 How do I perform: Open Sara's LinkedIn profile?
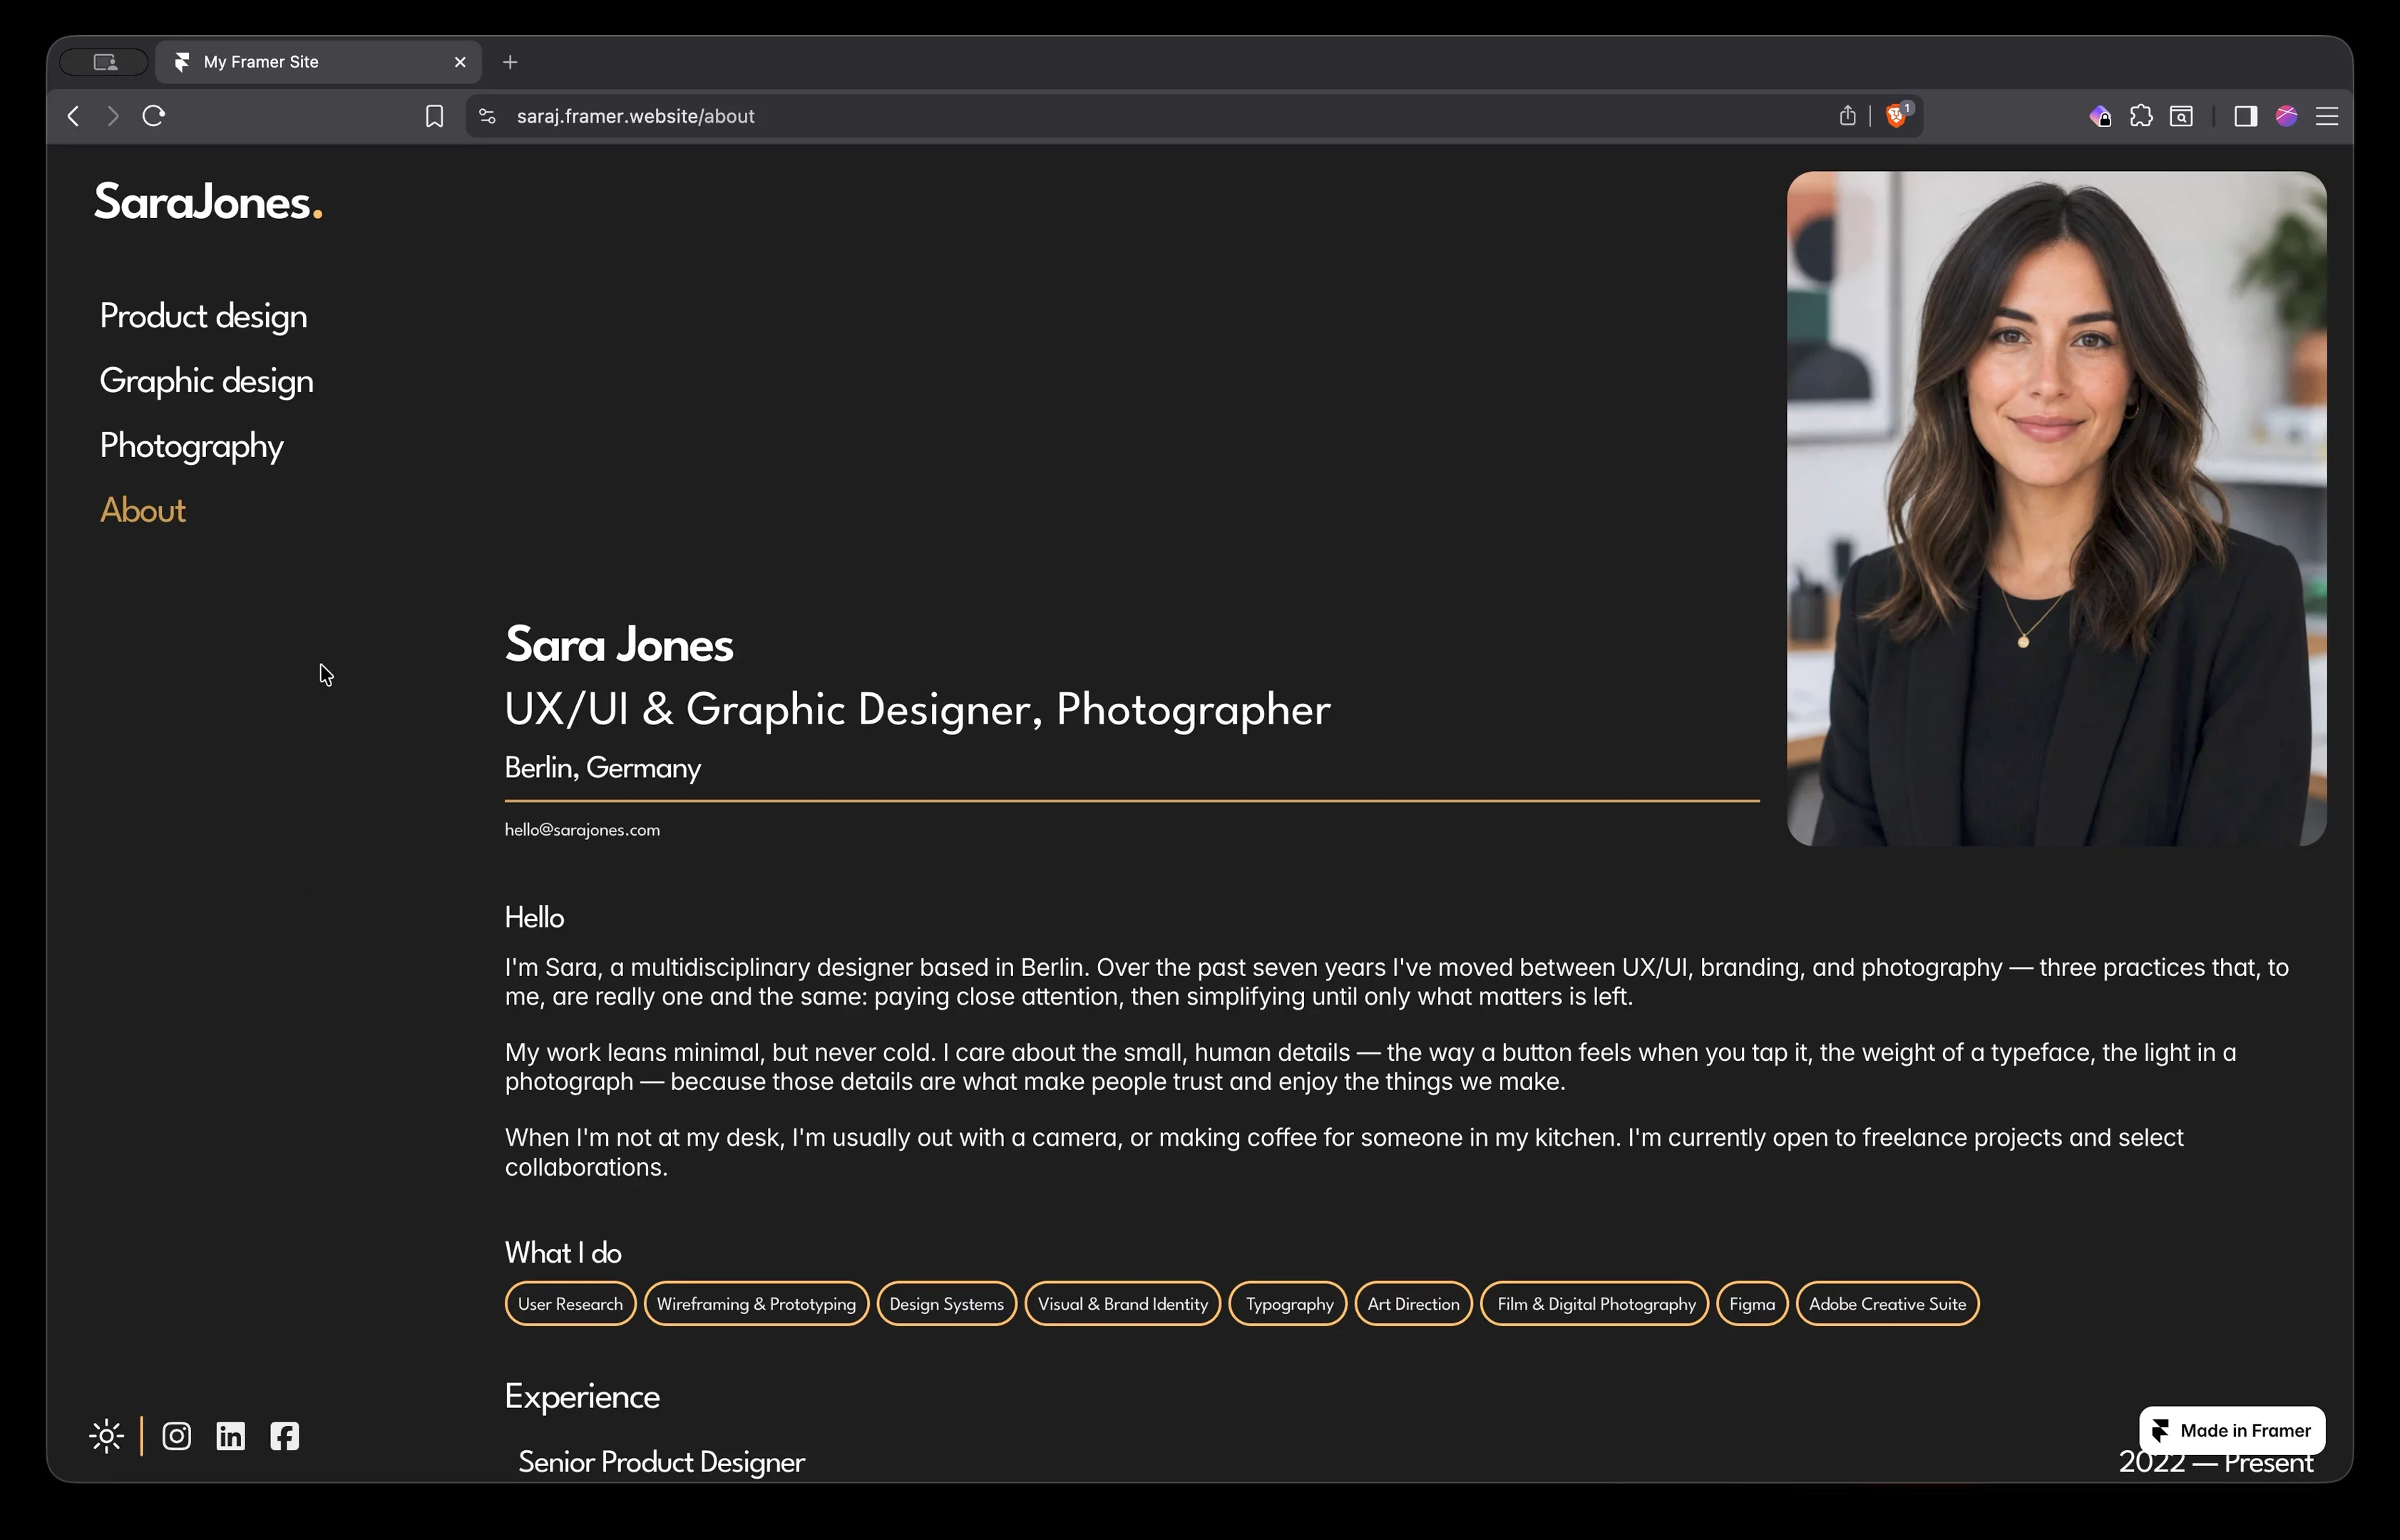tap(231, 1436)
